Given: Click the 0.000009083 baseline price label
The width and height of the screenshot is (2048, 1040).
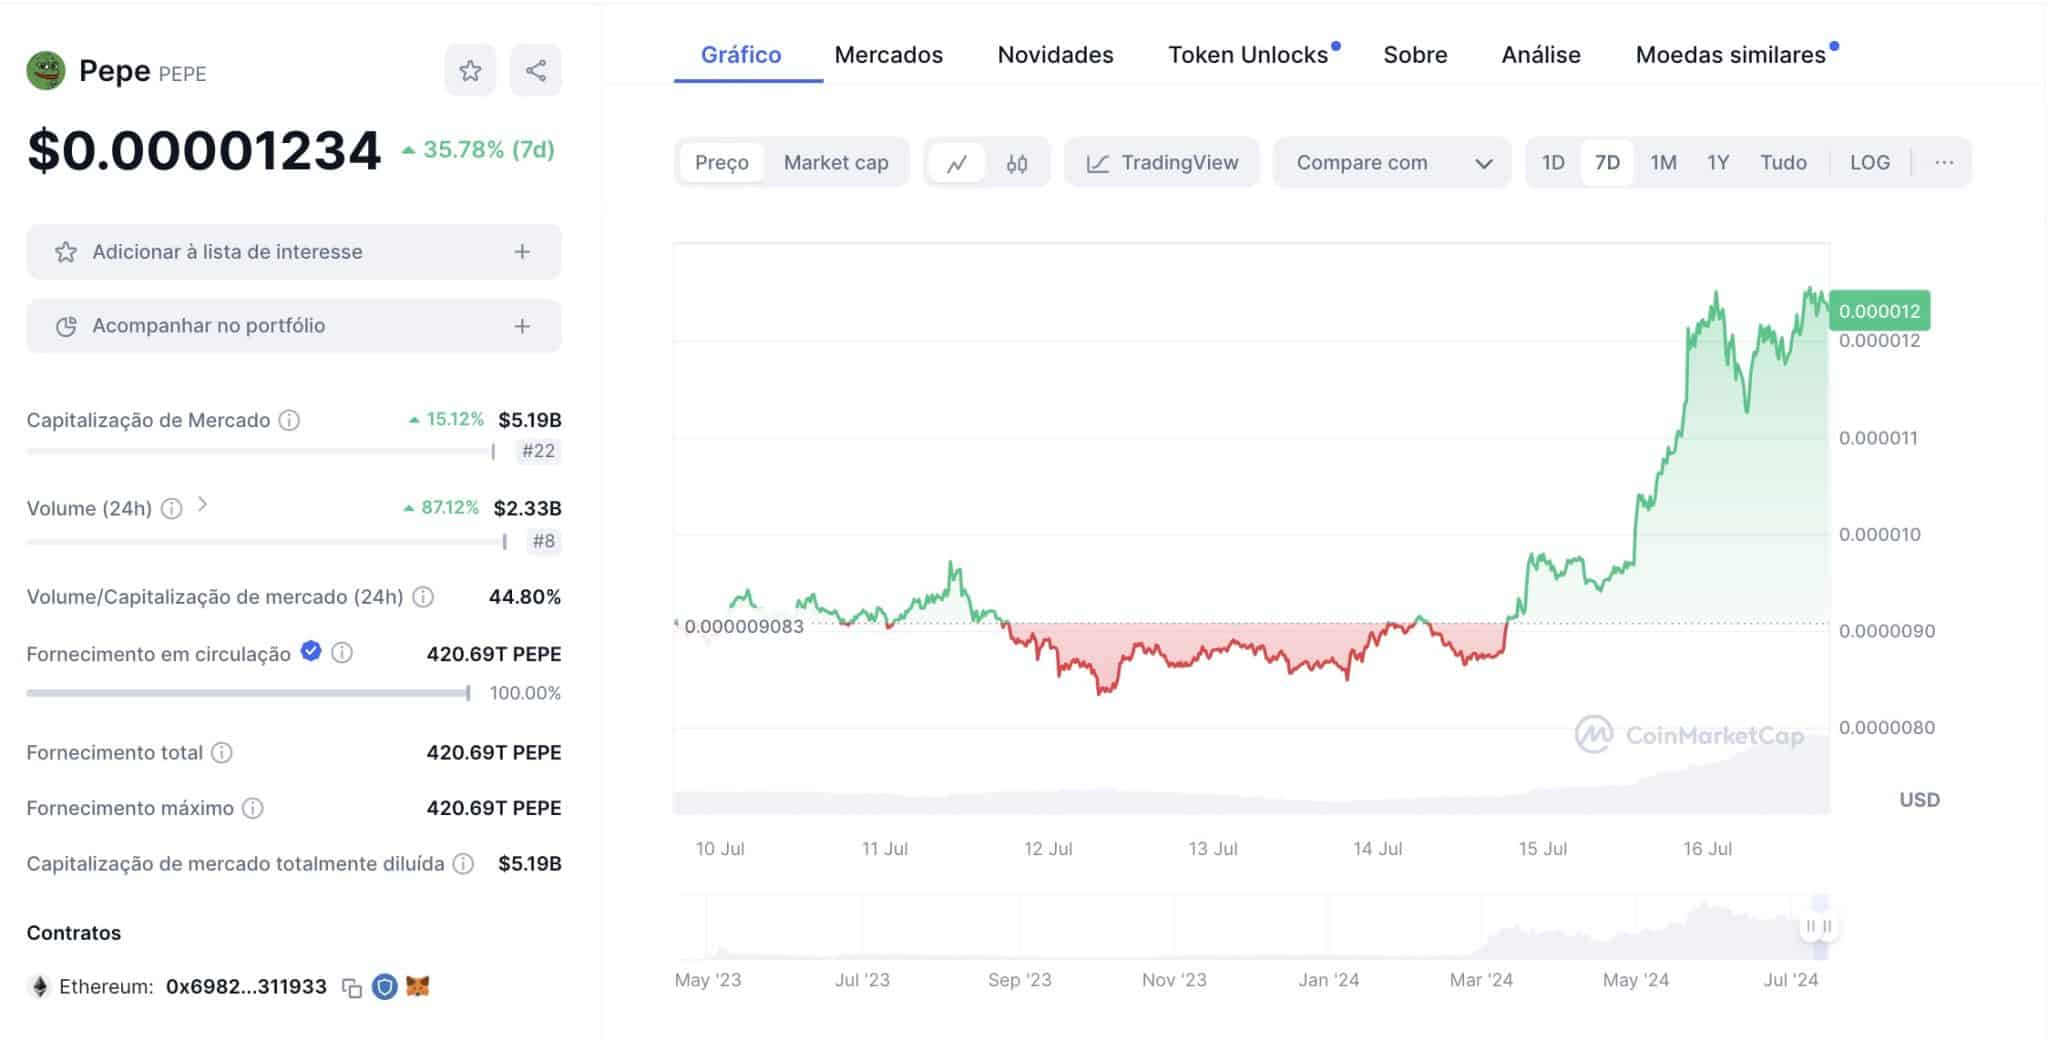Looking at the screenshot, I should pyautogui.click(x=743, y=627).
